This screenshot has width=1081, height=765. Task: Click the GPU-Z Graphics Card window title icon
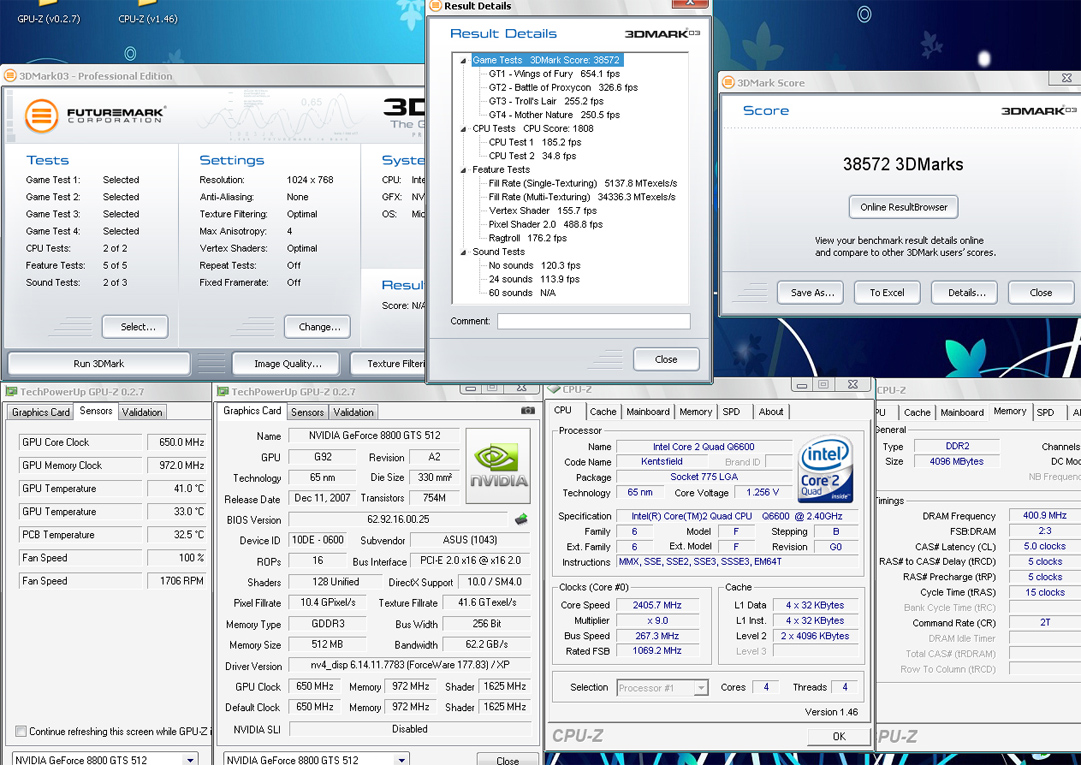(223, 391)
